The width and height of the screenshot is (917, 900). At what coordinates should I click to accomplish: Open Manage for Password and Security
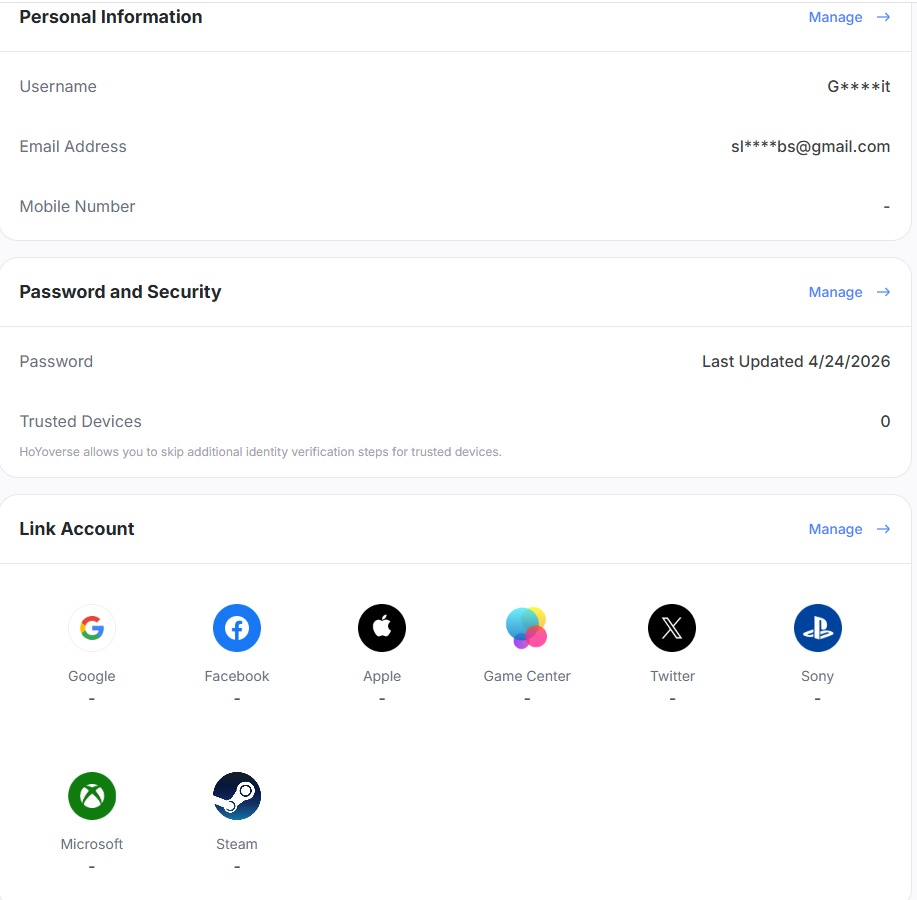[x=835, y=292]
